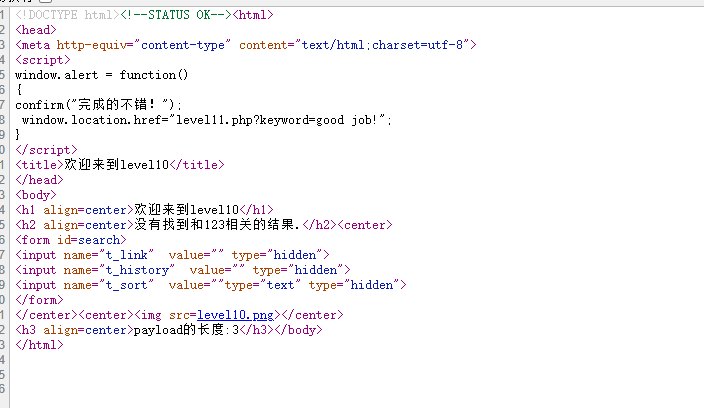Click the "t_sort" input name value

pos(126,285)
